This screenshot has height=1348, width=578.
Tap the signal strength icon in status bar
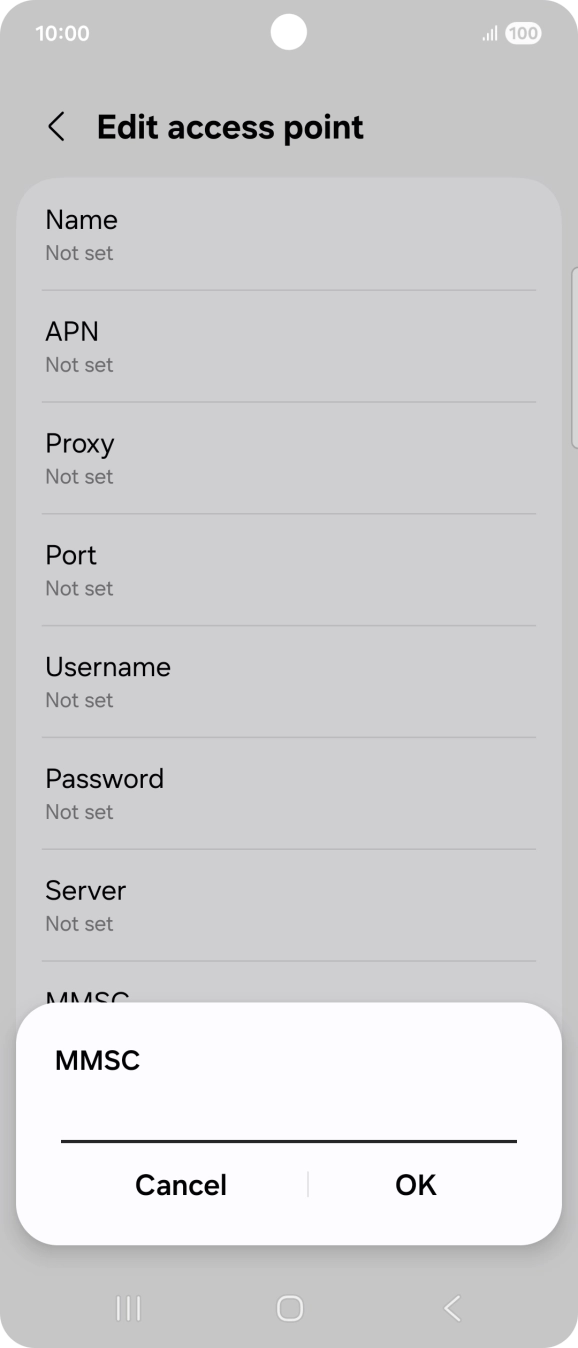pos(489,32)
